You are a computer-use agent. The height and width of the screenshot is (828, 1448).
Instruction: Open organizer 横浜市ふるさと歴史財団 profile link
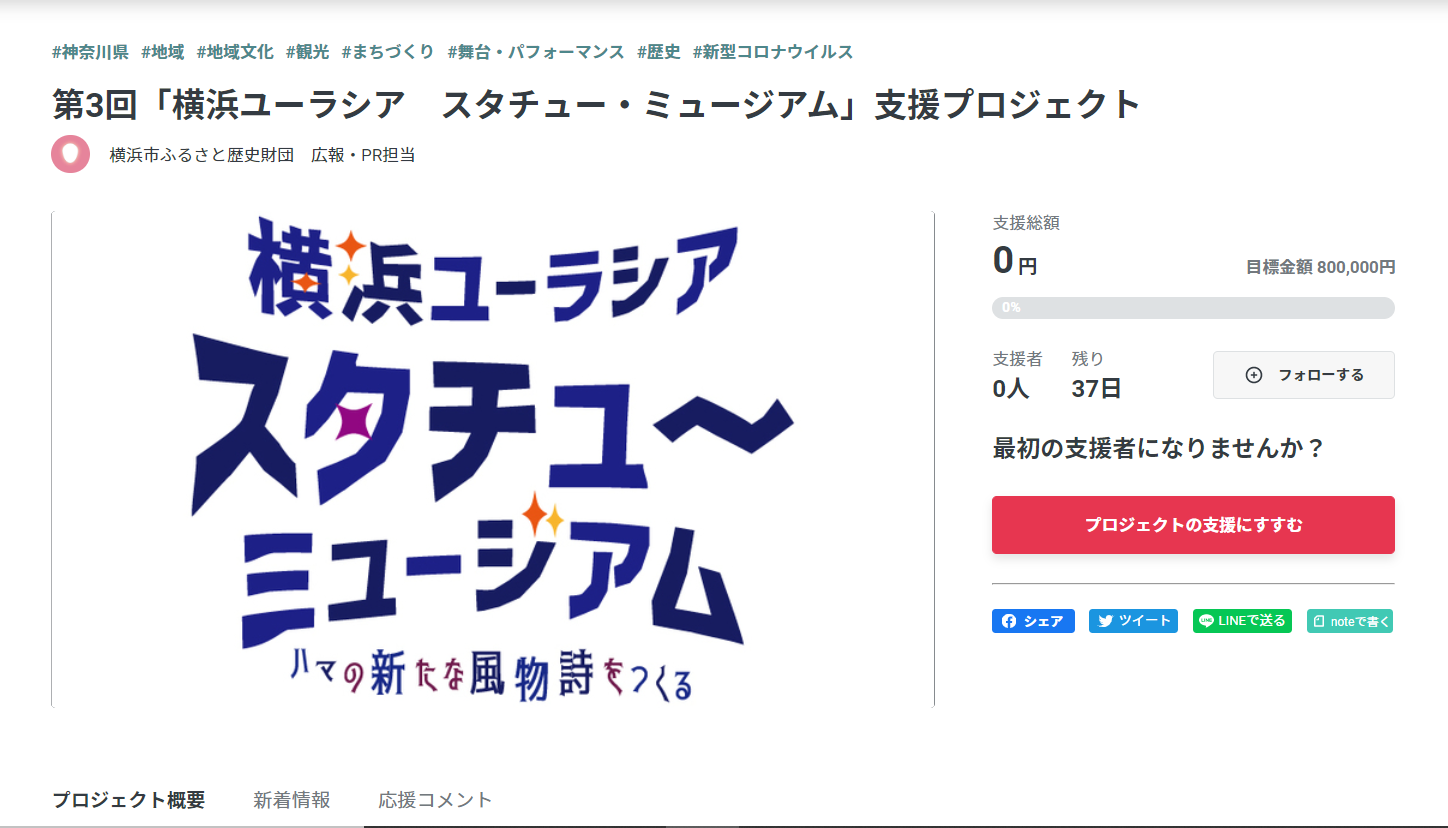tap(262, 155)
